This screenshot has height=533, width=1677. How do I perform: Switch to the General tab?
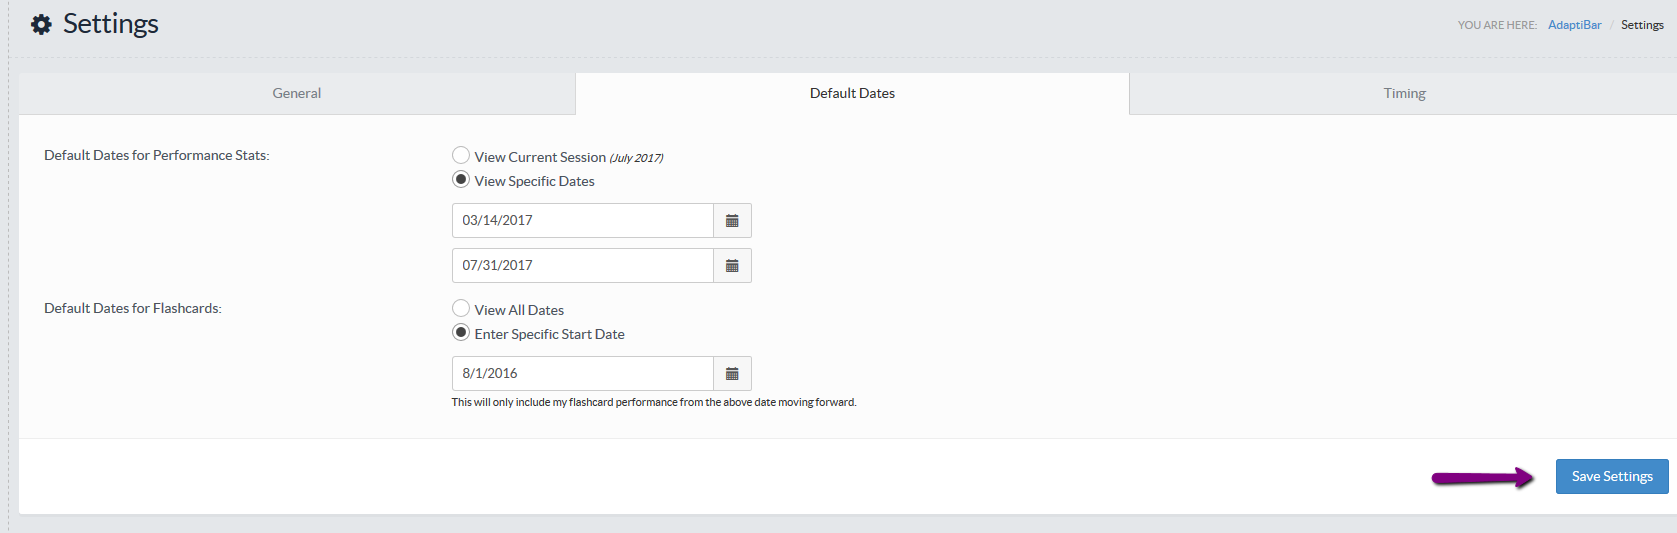[x=297, y=93]
